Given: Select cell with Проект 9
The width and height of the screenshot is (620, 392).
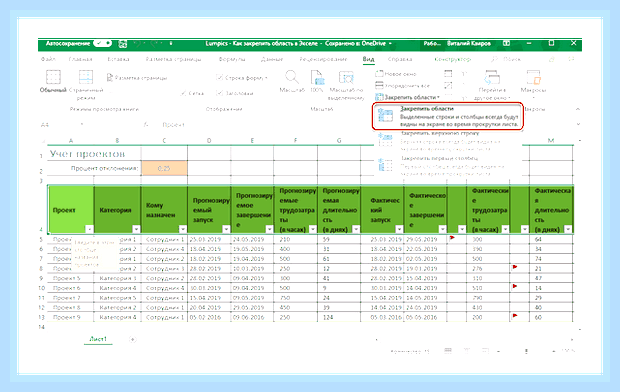Looking at the screenshot, I should pyautogui.click(x=71, y=317).
